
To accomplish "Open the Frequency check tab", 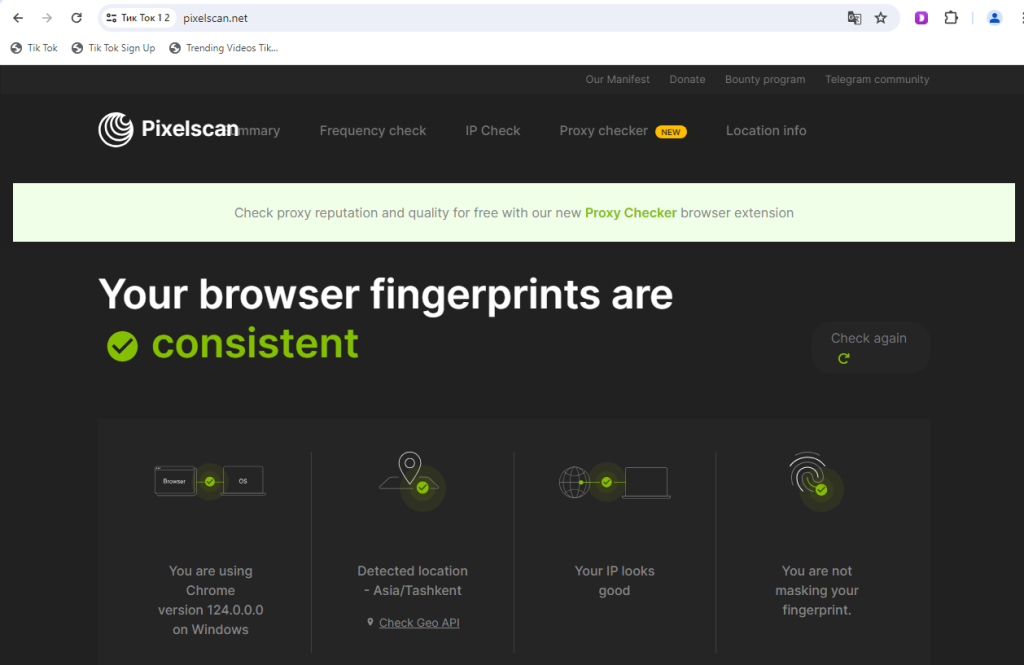I will [x=373, y=131].
